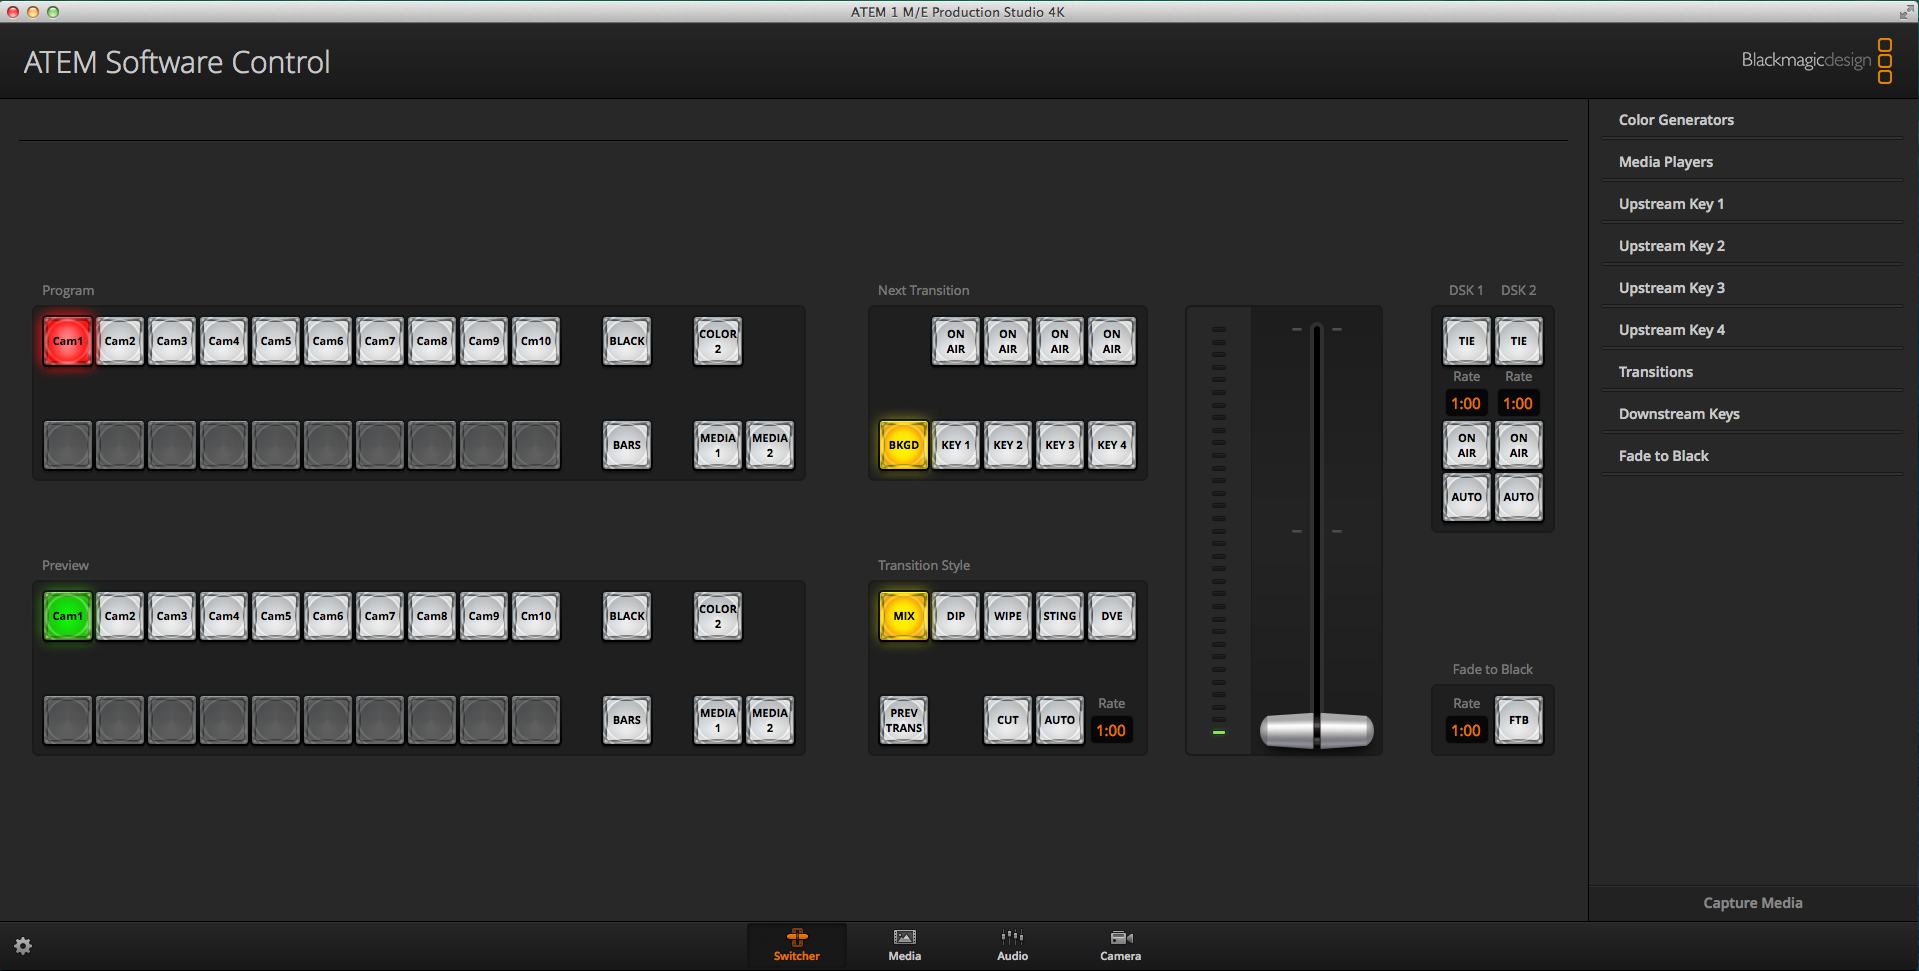Select BLACK on the Program bus
The height and width of the screenshot is (971, 1919).
pyautogui.click(x=627, y=341)
